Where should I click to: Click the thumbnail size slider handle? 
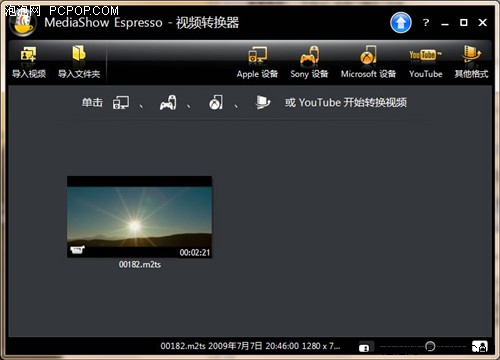click(x=430, y=346)
